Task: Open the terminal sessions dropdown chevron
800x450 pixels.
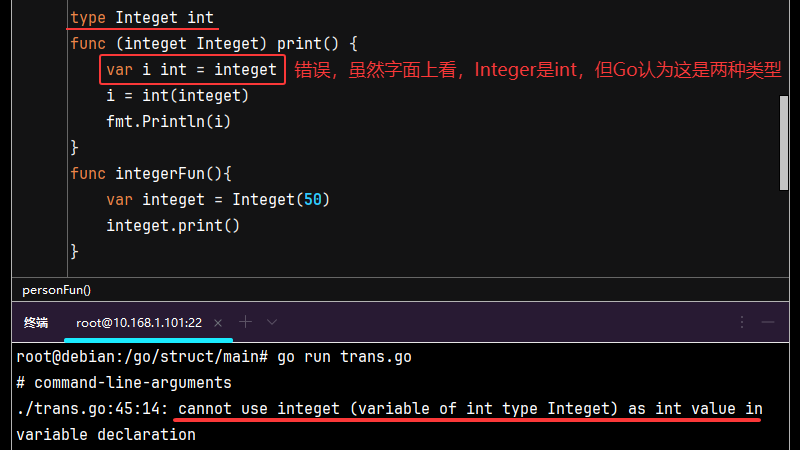Action: pos(272,322)
